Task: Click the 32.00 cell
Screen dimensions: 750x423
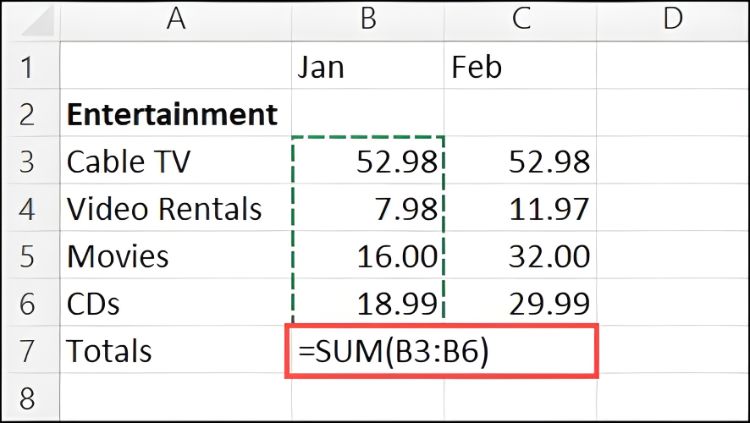Action: pos(520,255)
